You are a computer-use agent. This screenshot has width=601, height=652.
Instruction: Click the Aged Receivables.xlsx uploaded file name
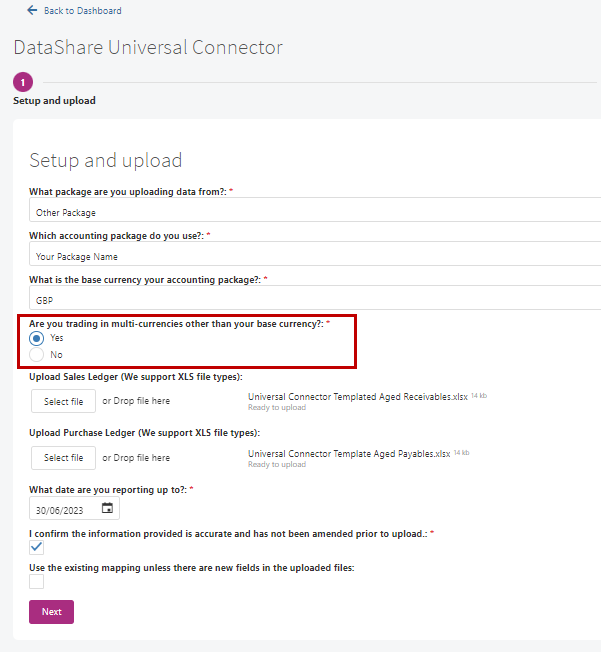point(358,397)
